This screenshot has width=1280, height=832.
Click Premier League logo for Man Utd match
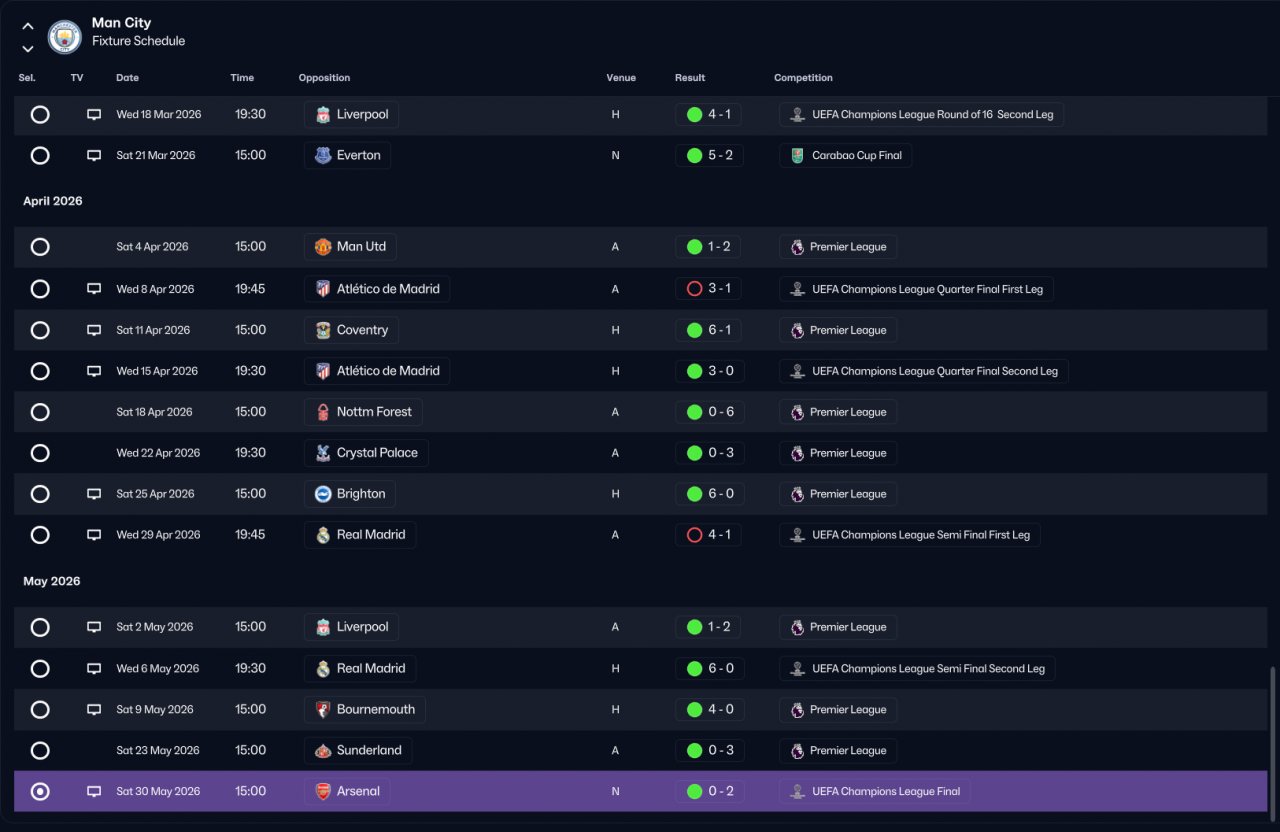pos(797,247)
